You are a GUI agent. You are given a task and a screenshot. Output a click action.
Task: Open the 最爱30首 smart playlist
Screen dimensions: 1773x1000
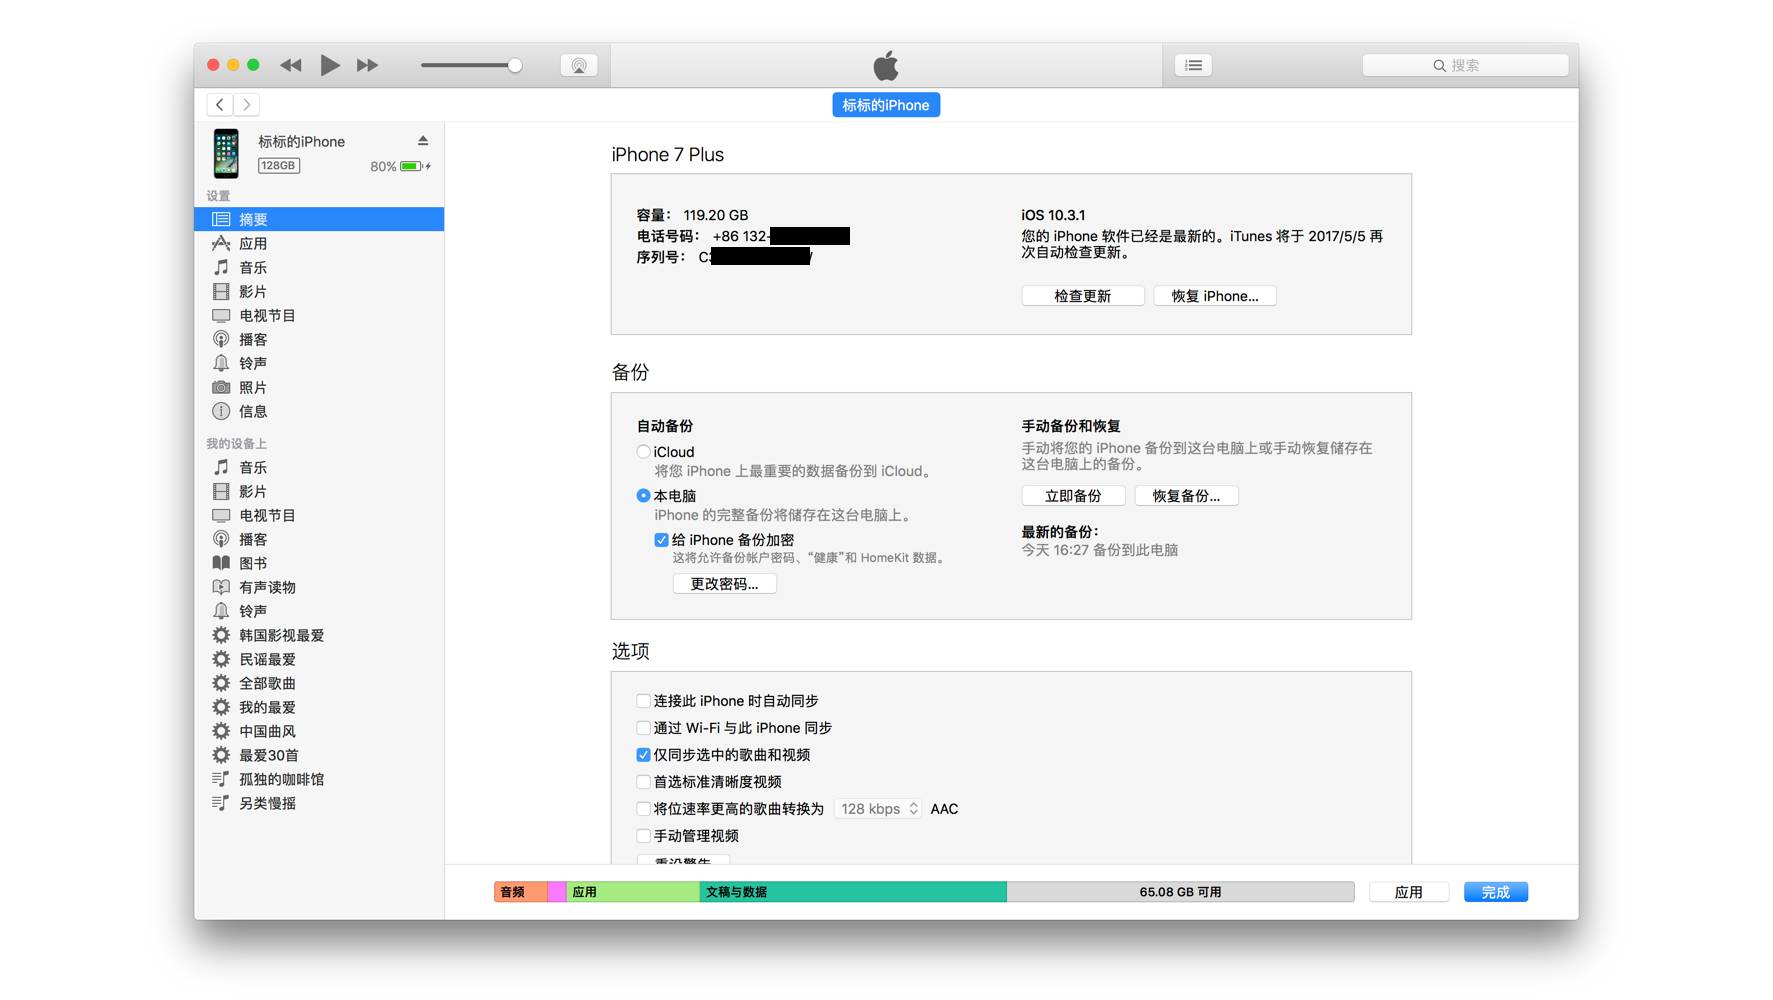(319, 755)
